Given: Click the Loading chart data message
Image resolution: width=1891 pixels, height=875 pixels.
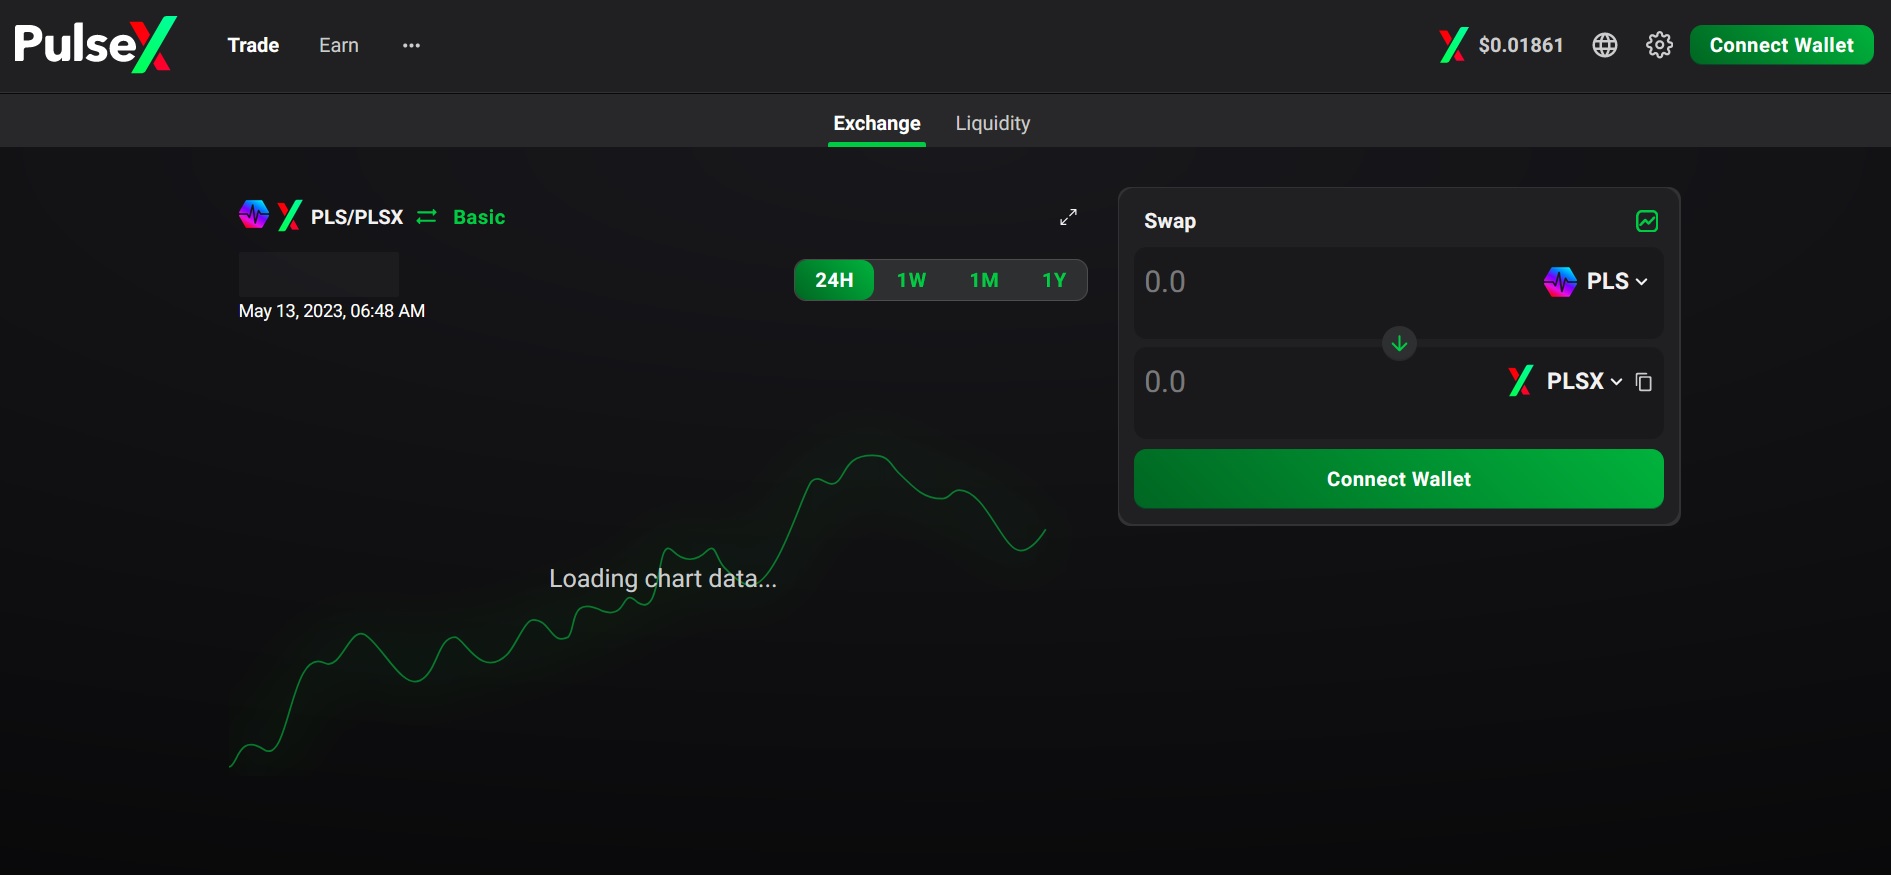Looking at the screenshot, I should tap(663, 579).
